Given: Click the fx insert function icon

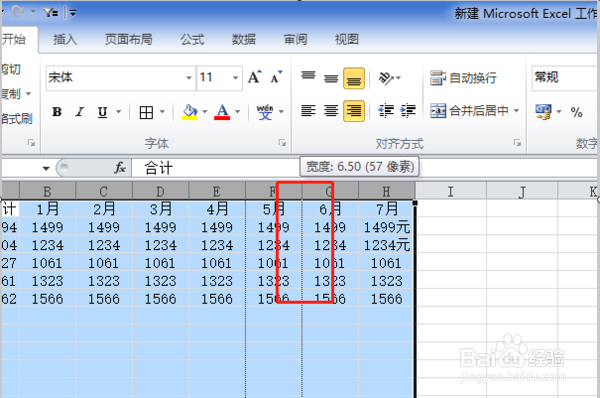Looking at the screenshot, I should 120,168.
